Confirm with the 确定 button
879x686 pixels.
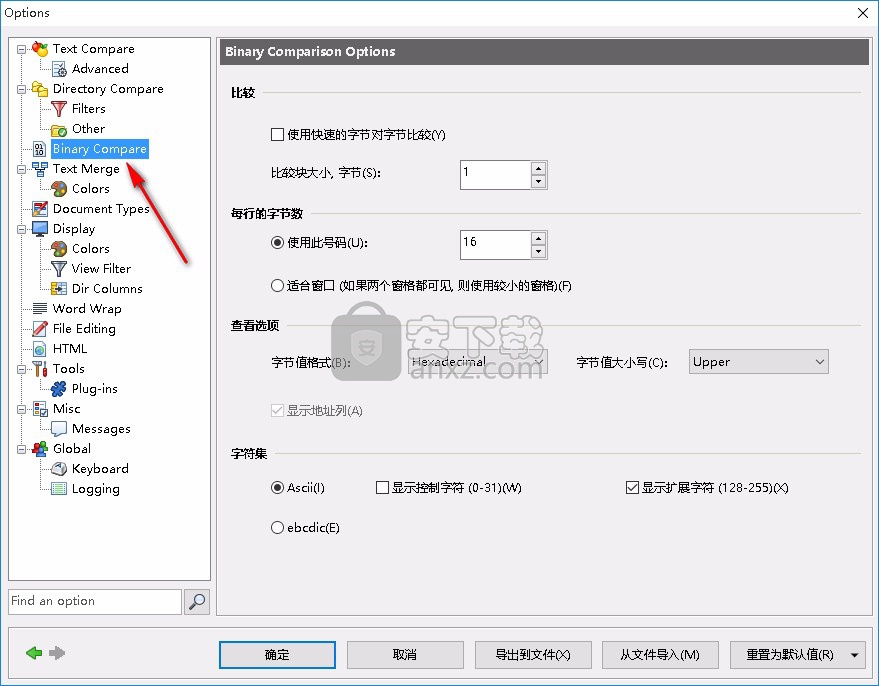[277, 655]
